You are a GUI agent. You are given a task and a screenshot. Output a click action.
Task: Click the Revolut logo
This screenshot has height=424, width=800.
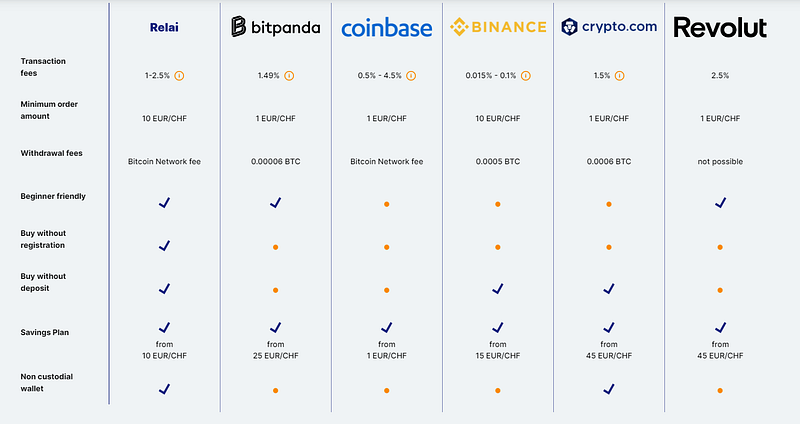pyautogui.click(x=720, y=28)
